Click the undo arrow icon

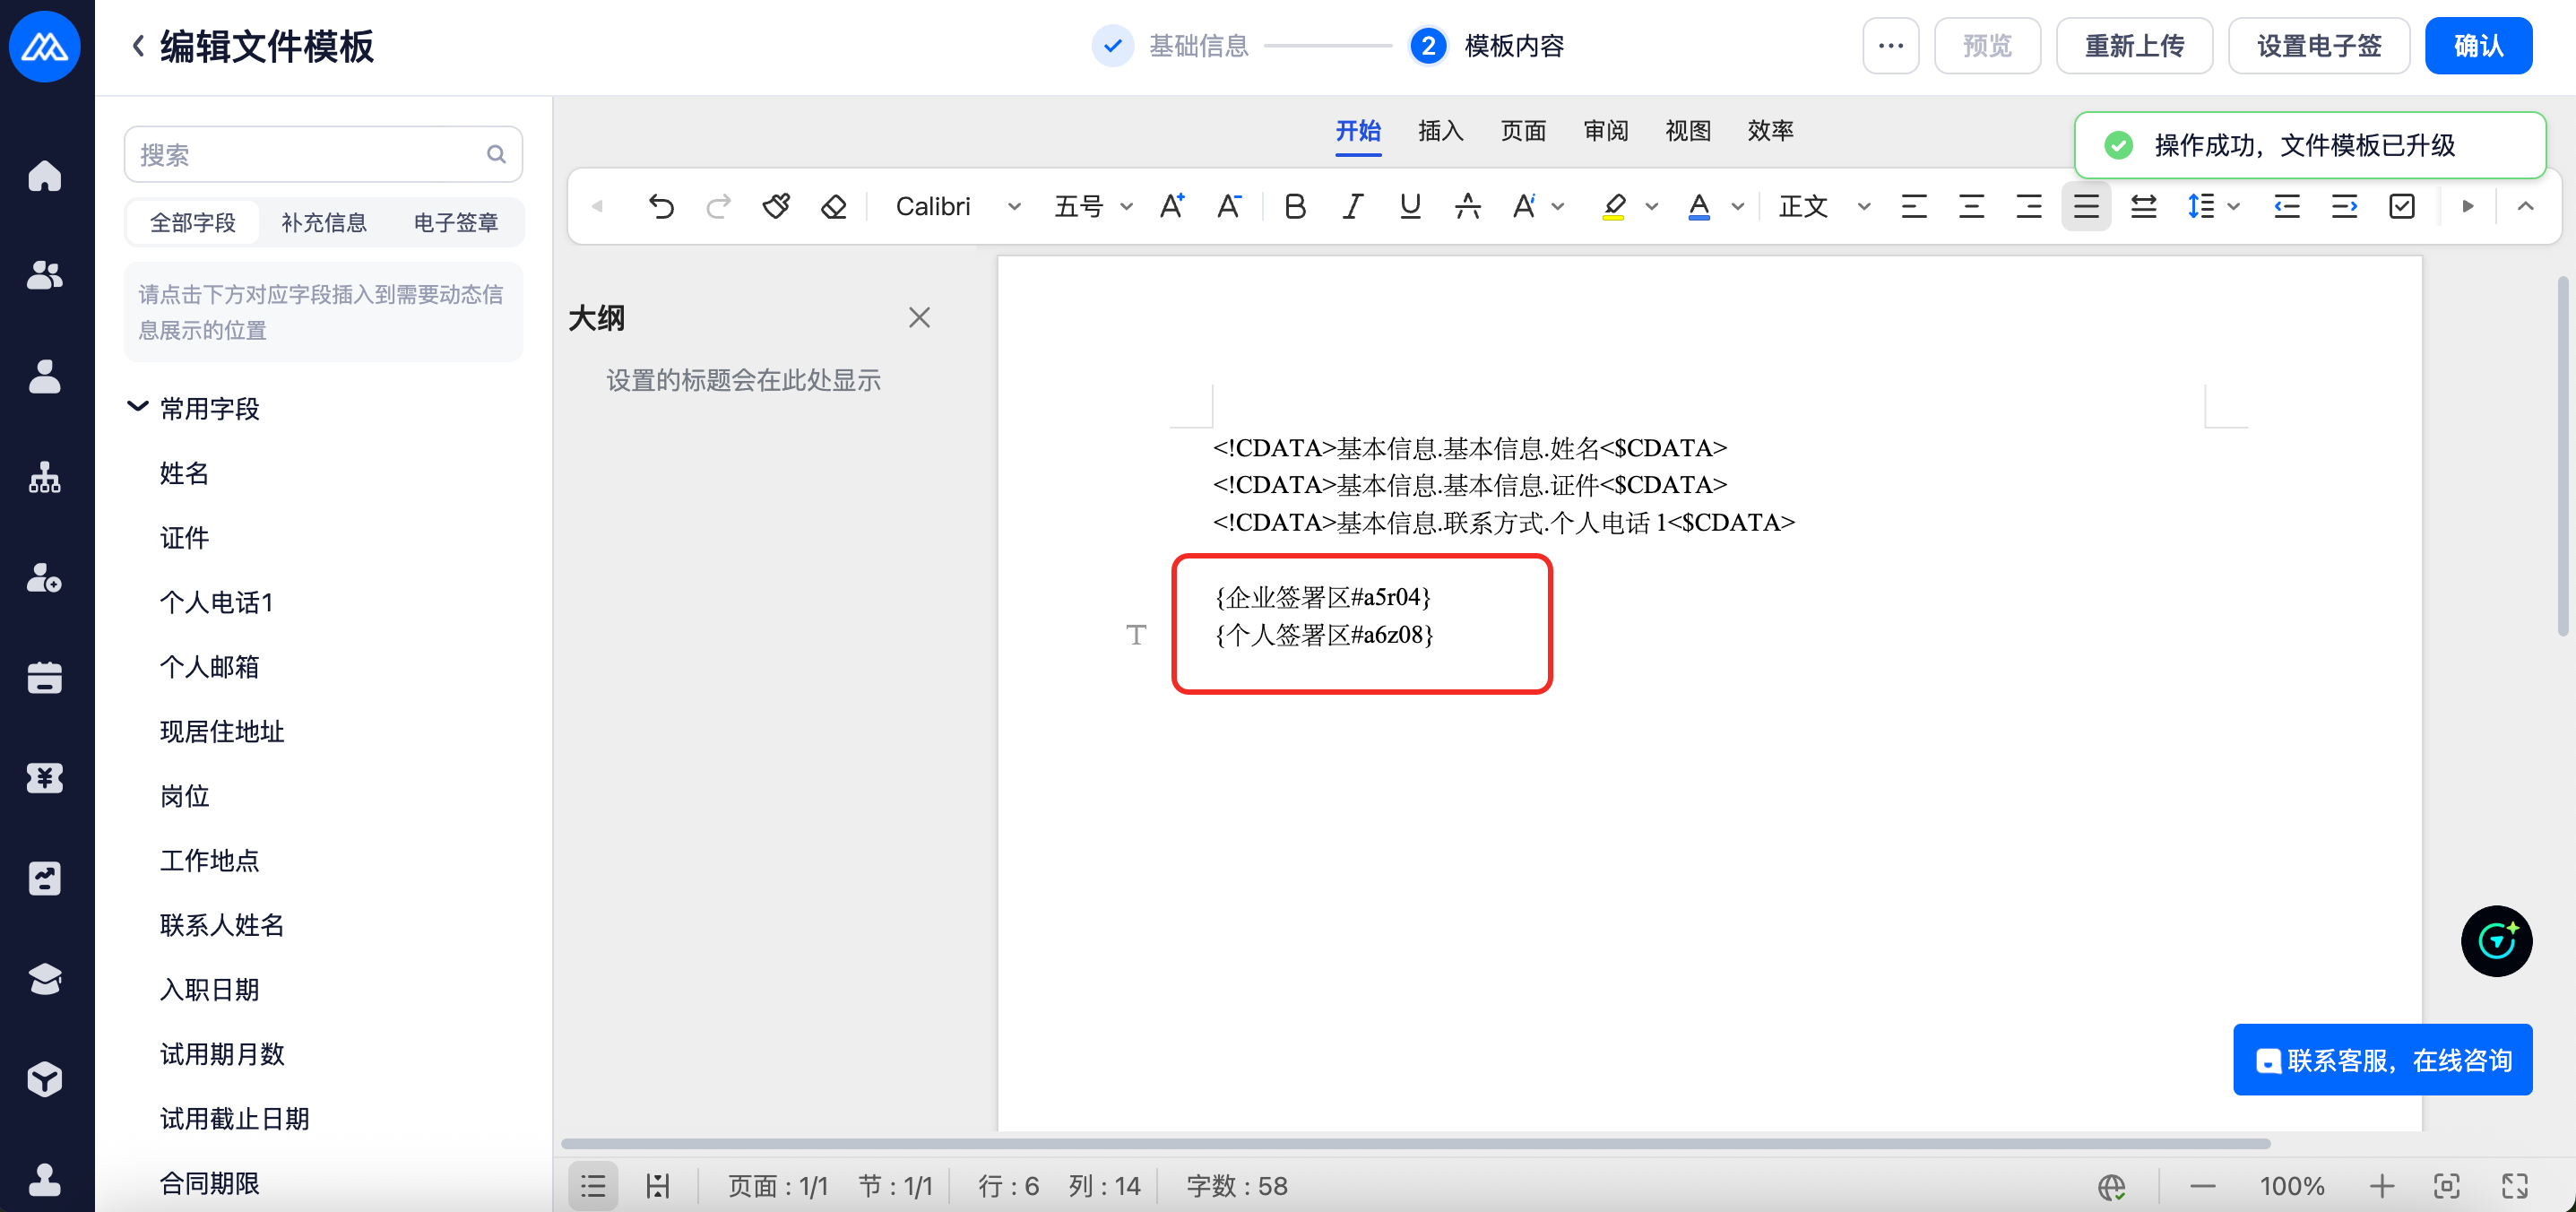point(661,207)
